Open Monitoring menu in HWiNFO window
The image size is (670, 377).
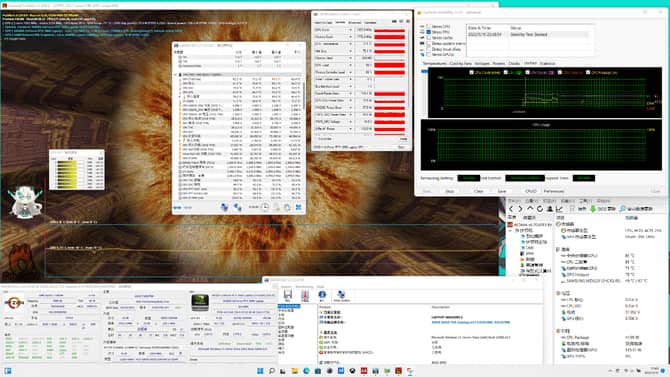(304, 286)
